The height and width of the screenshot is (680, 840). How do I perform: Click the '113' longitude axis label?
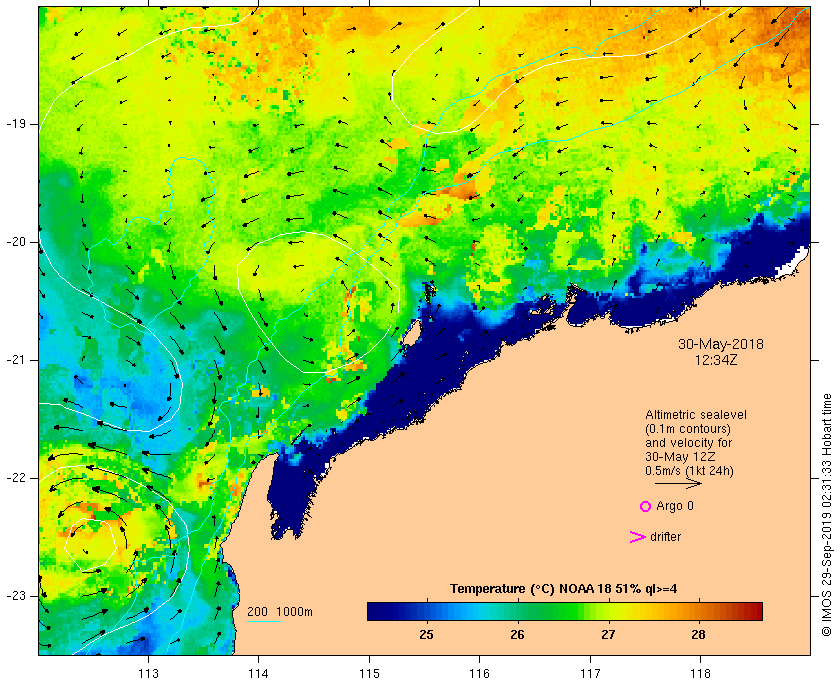[x=148, y=673]
